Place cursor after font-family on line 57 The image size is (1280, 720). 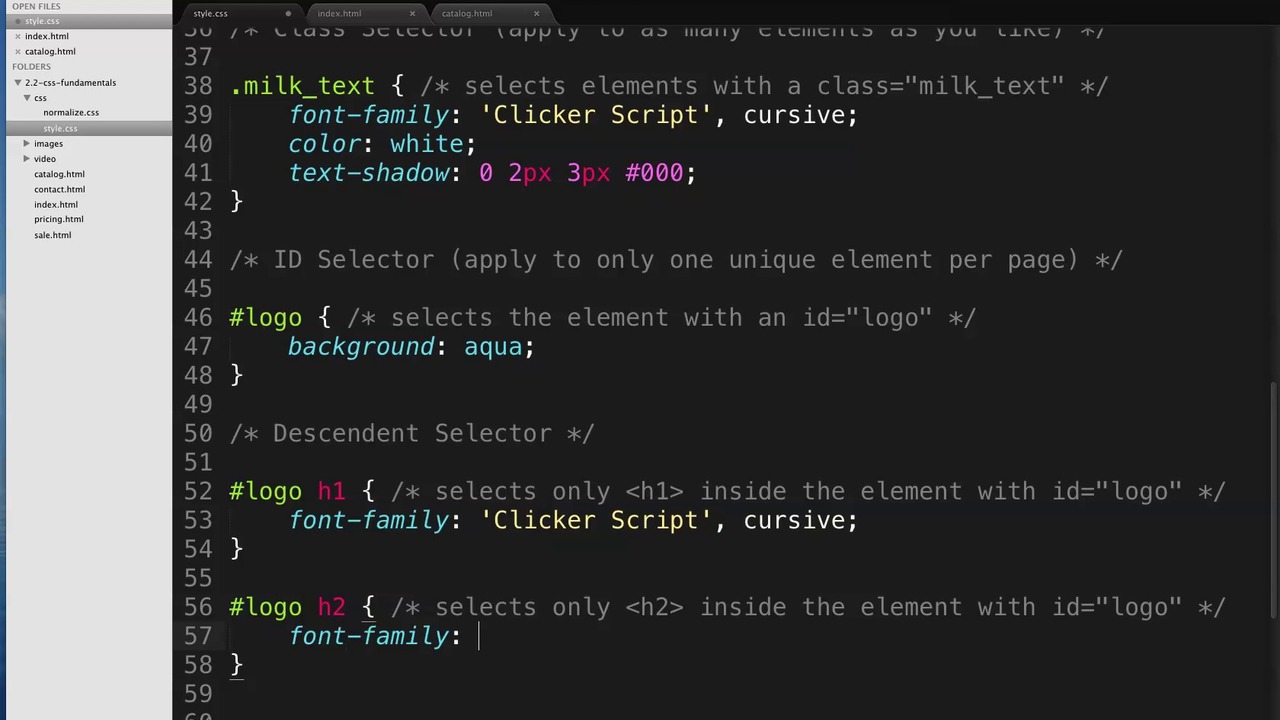coord(450,636)
